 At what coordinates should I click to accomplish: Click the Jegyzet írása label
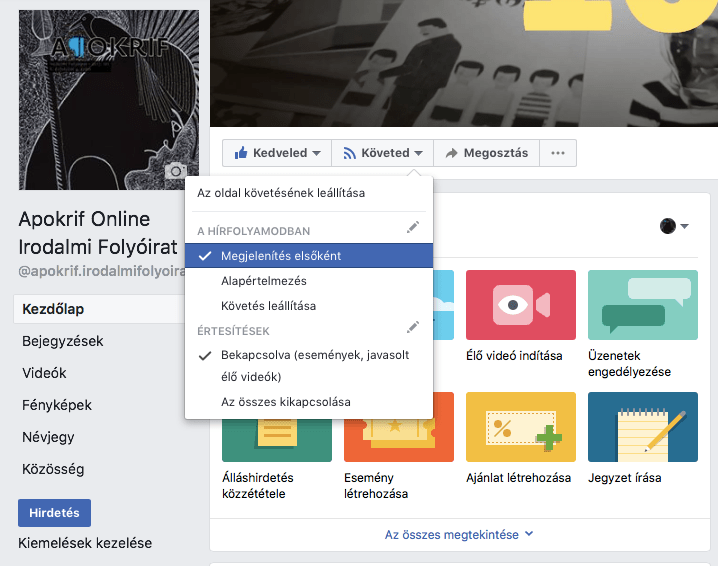[625, 478]
